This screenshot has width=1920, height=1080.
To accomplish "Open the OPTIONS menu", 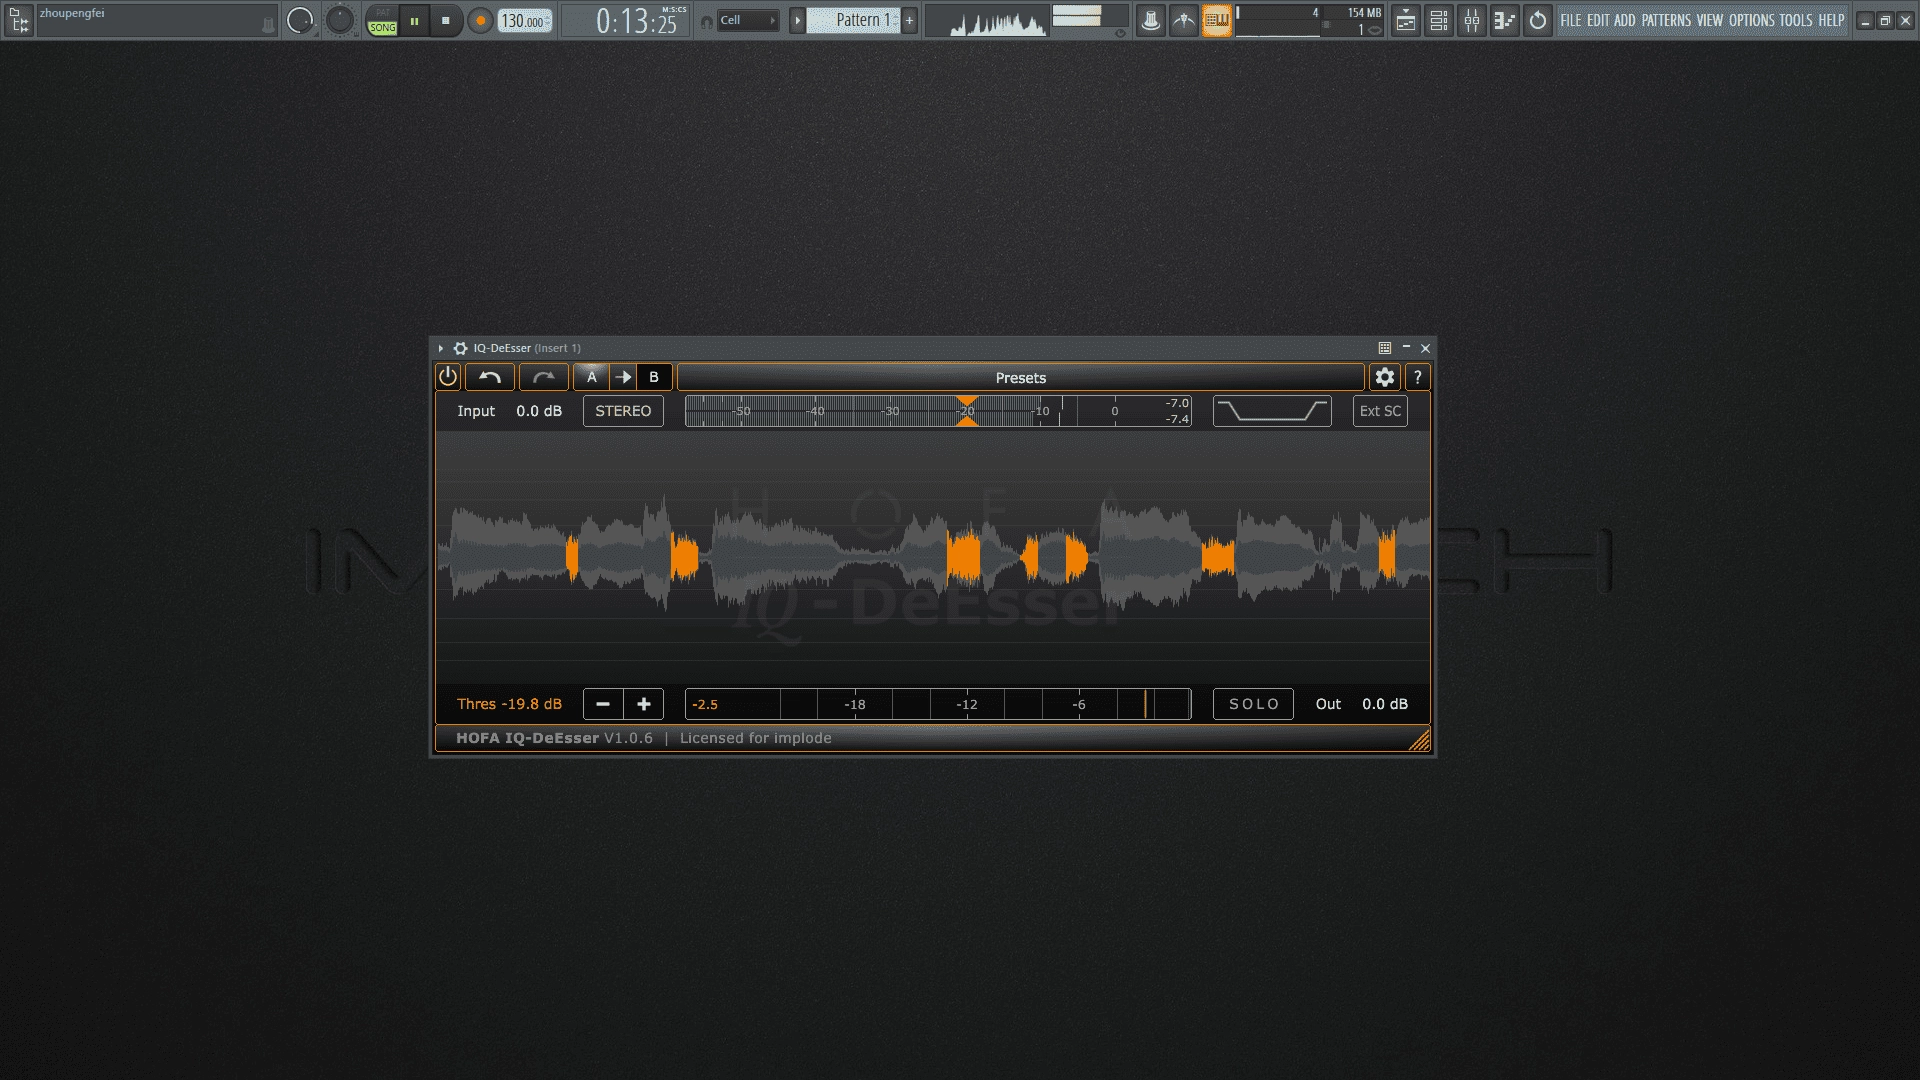I will [x=1751, y=20].
